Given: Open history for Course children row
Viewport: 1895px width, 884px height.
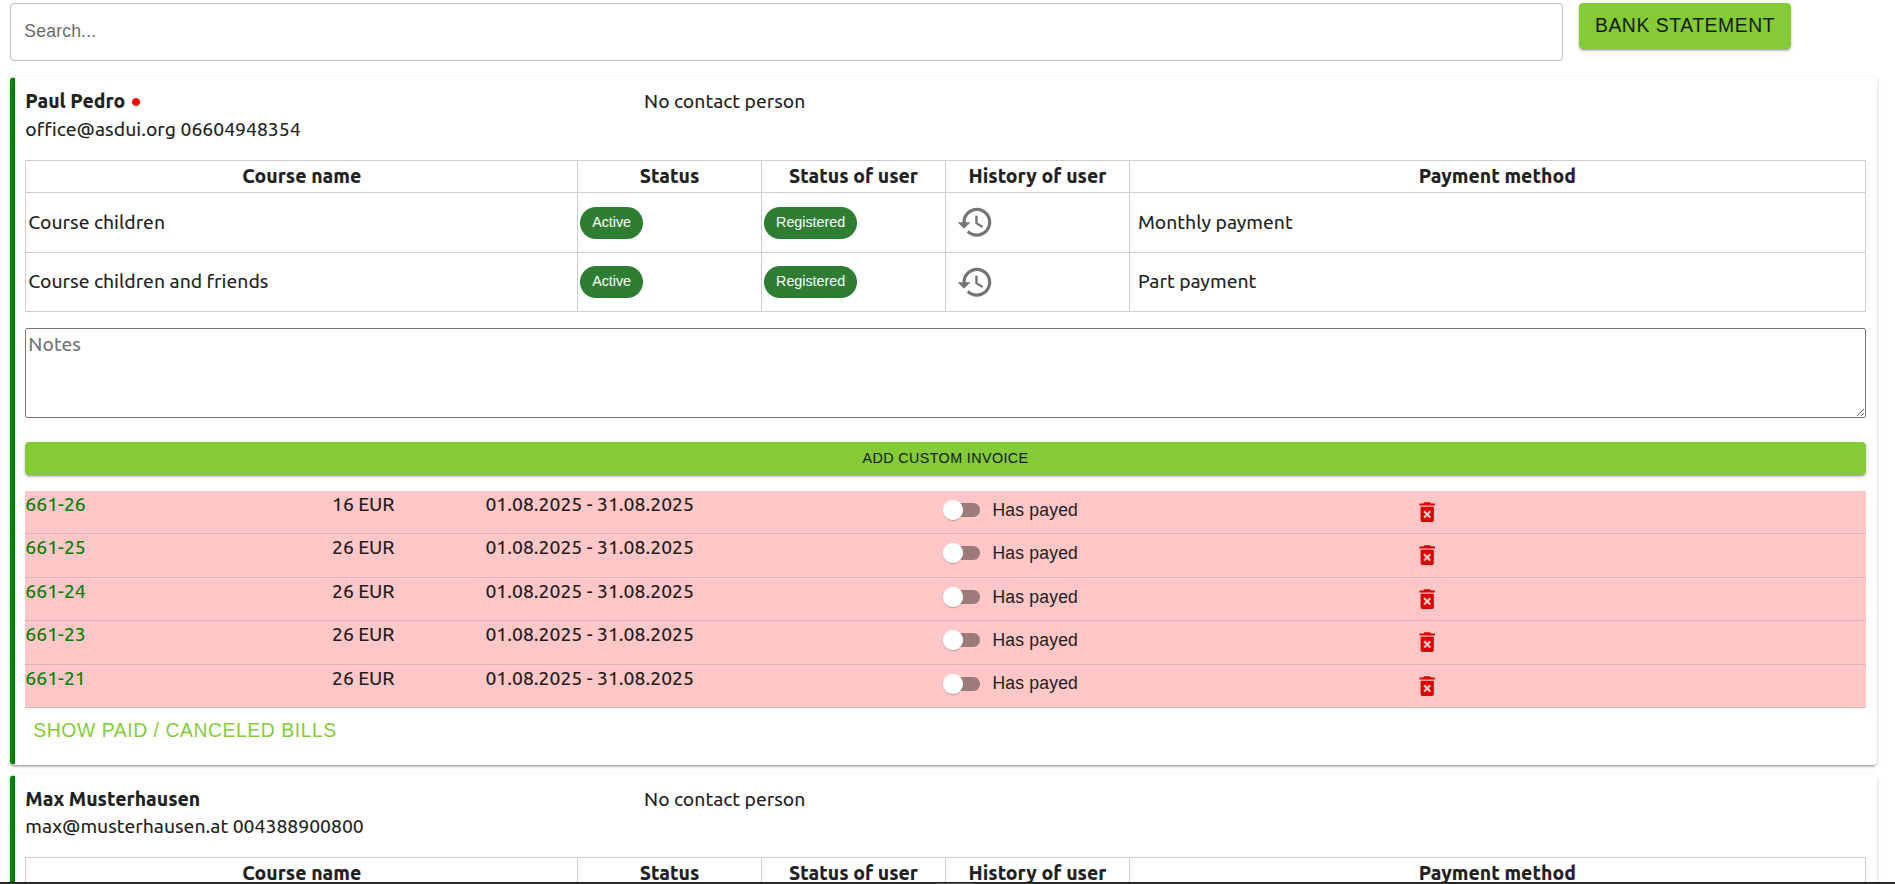Looking at the screenshot, I should pos(975,222).
